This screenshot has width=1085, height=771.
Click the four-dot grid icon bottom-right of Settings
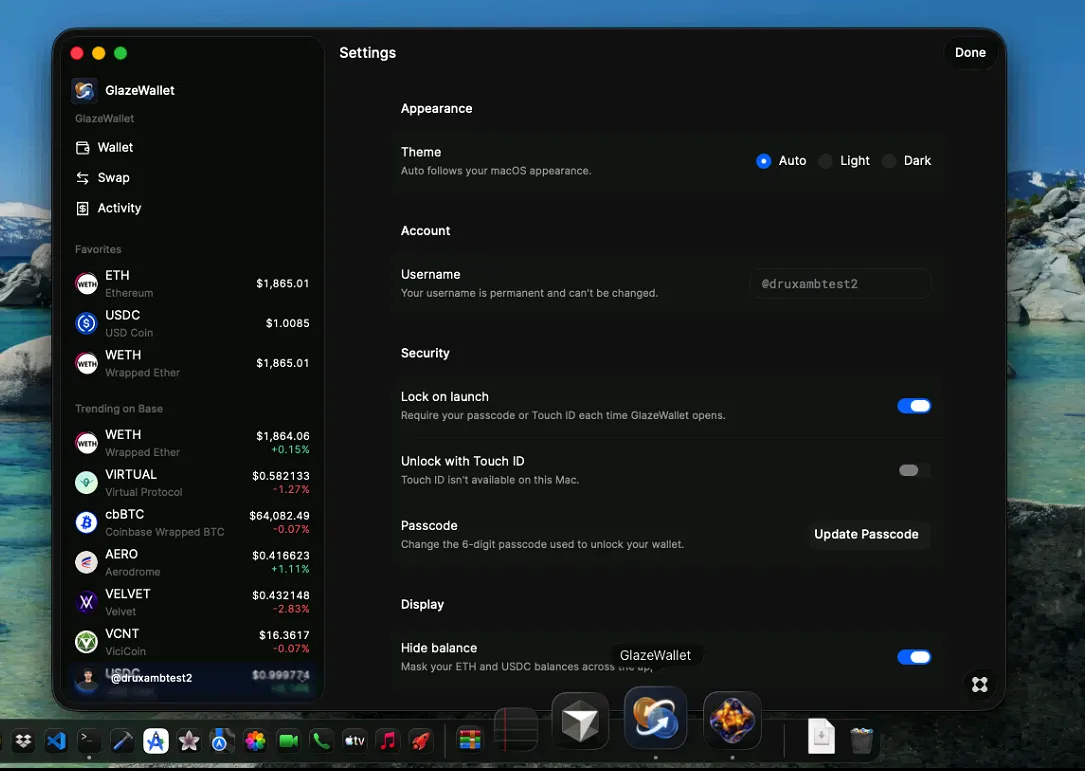pyautogui.click(x=979, y=684)
